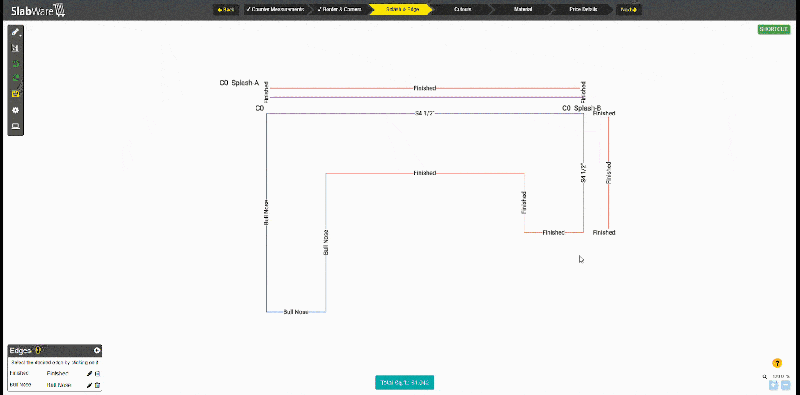Edit the Finished edge with pencil icon
The width and height of the screenshot is (800, 395).
point(90,374)
